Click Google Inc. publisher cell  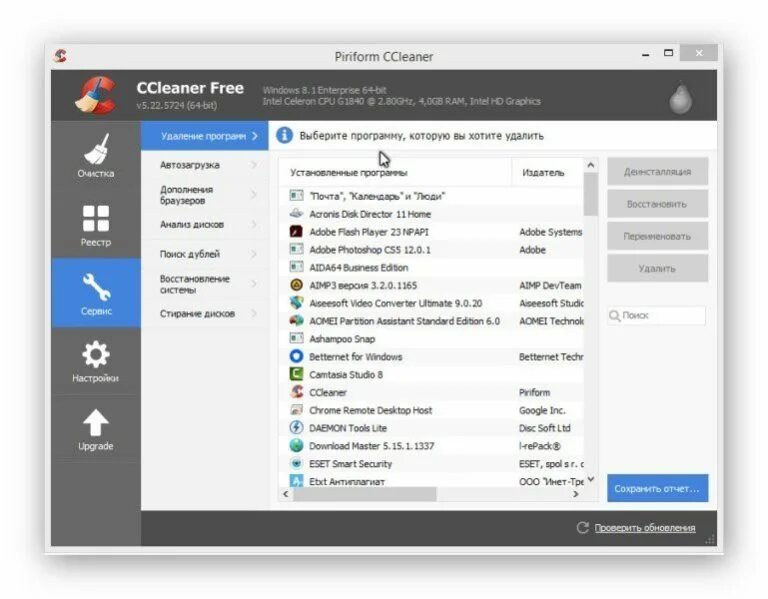(542, 410)
